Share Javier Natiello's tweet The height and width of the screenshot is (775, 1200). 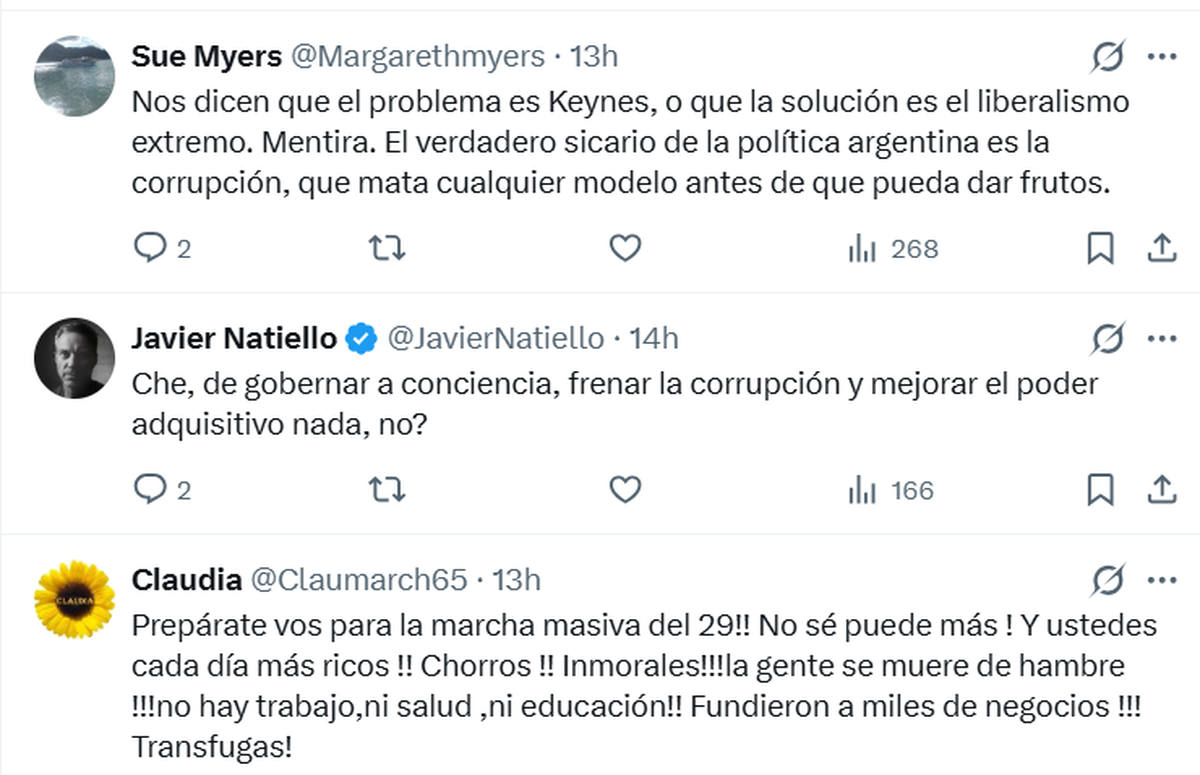[1161, 490]
